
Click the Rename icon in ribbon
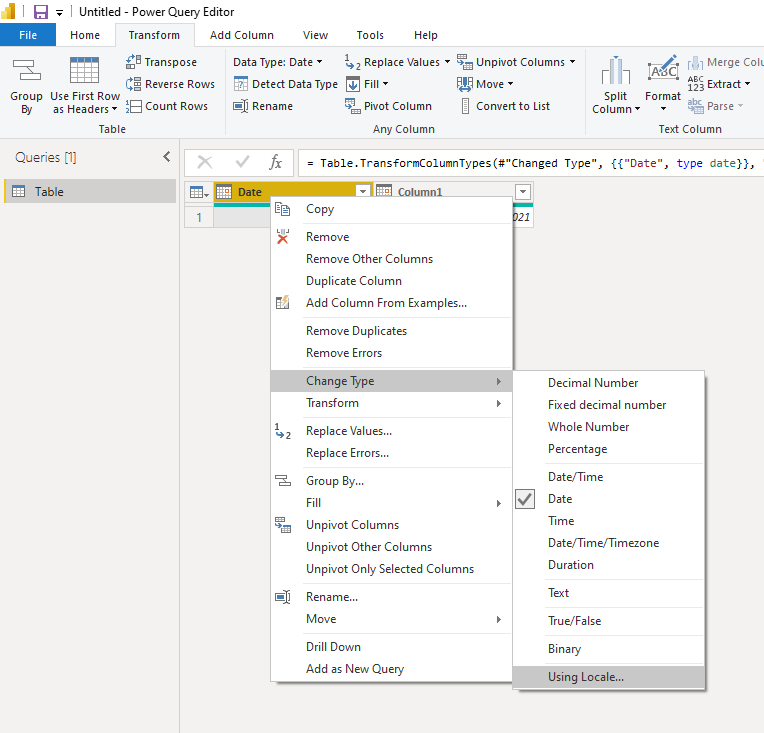coord(241,106)
